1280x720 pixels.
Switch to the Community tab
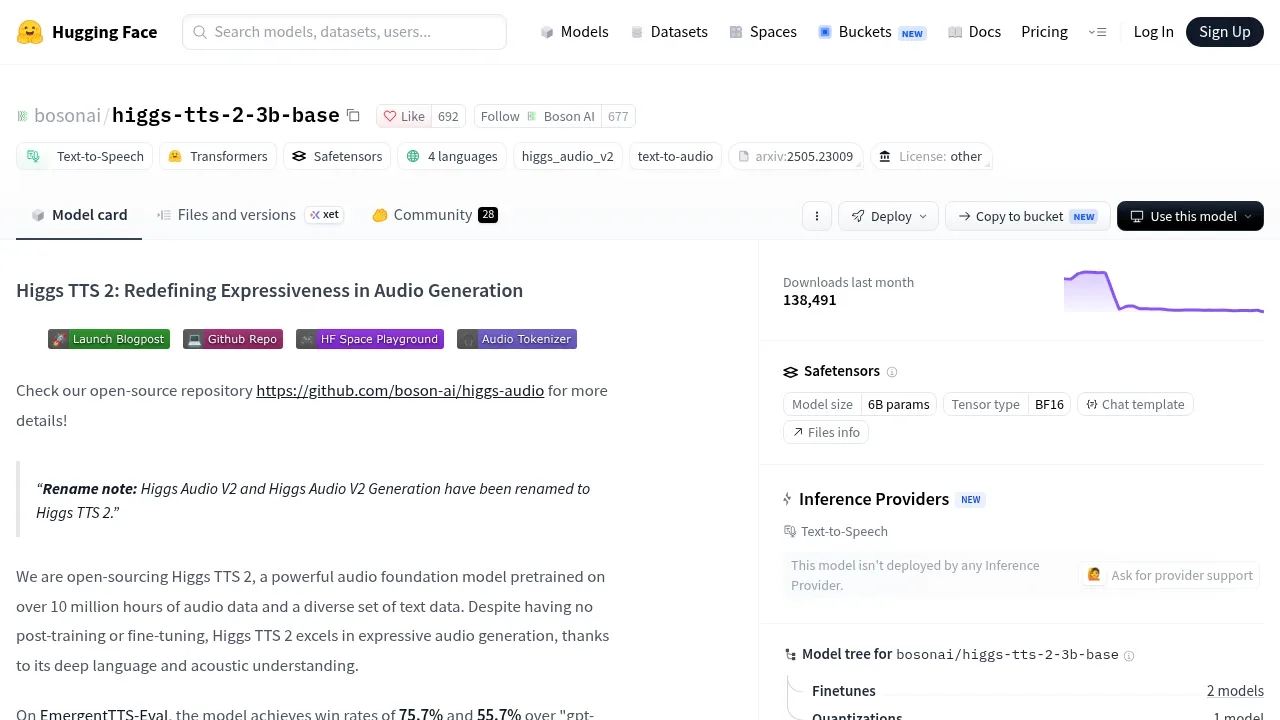[434, 215]
